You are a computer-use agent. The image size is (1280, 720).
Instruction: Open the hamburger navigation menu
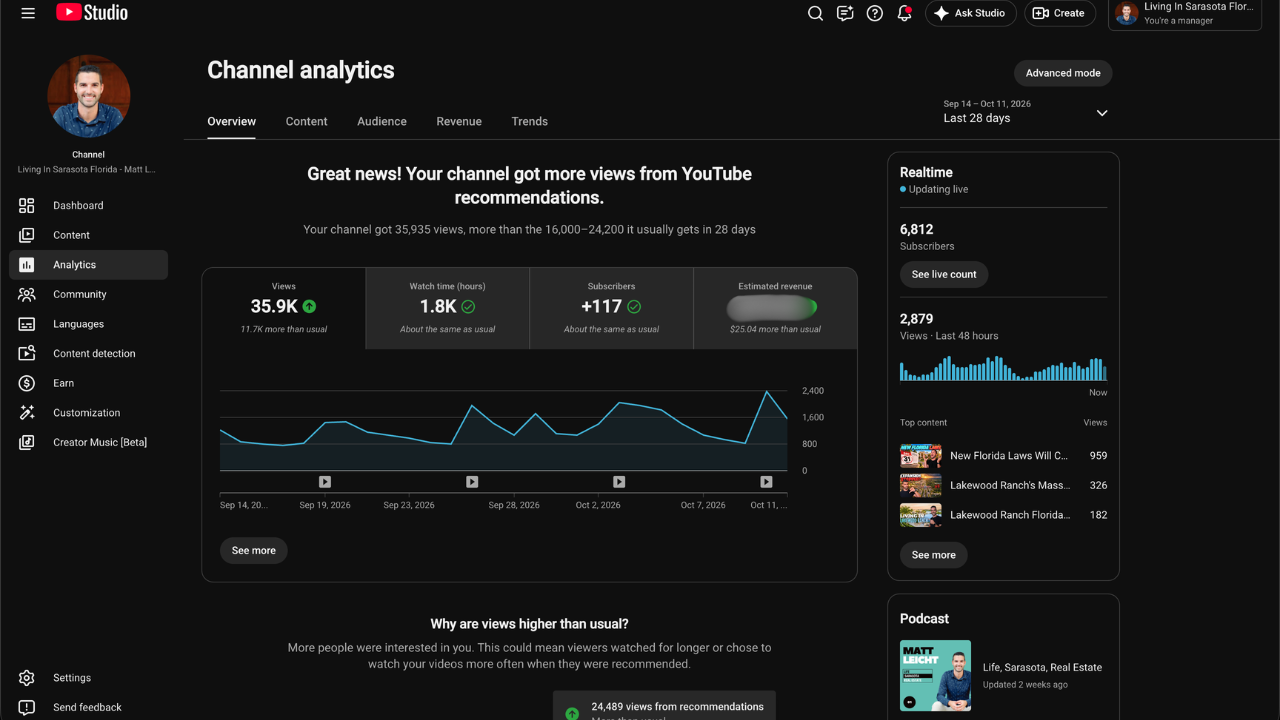(x=28, y=13)
